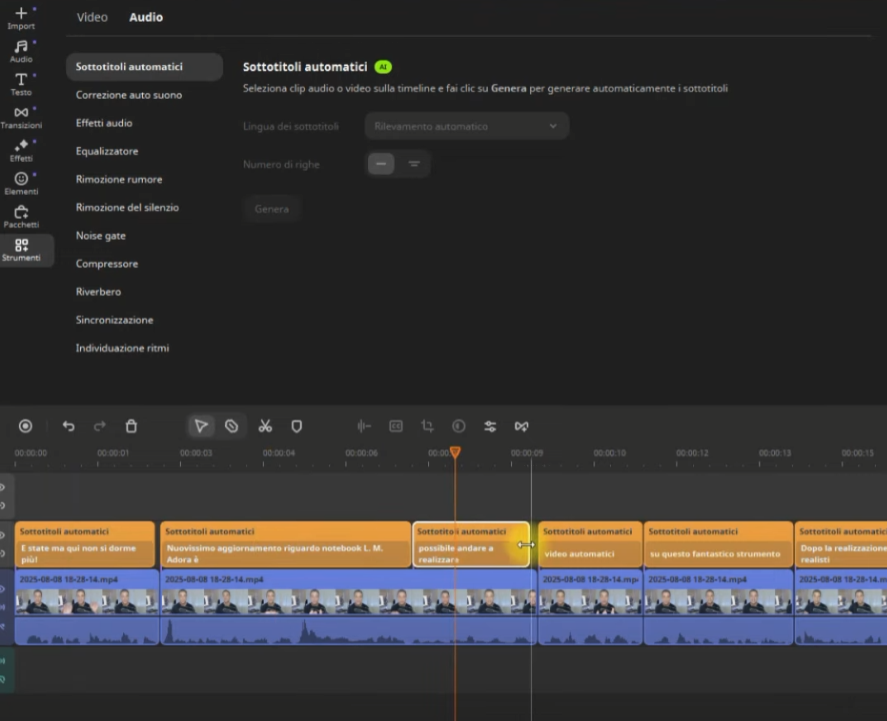Screen dimensions: 887x721
Task: Click the 00:00:10 mark on the ruler
Action: [x=610, y=453]
